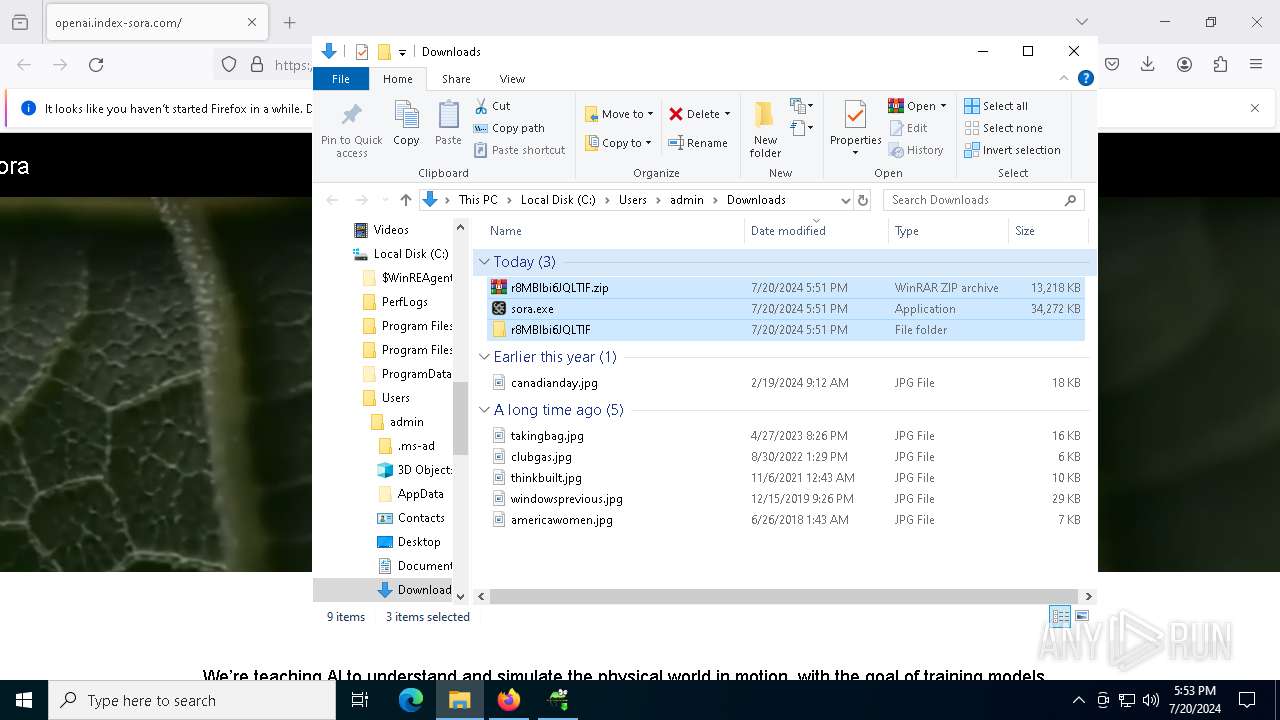Click the New folder button

click(x=765, y=128)
